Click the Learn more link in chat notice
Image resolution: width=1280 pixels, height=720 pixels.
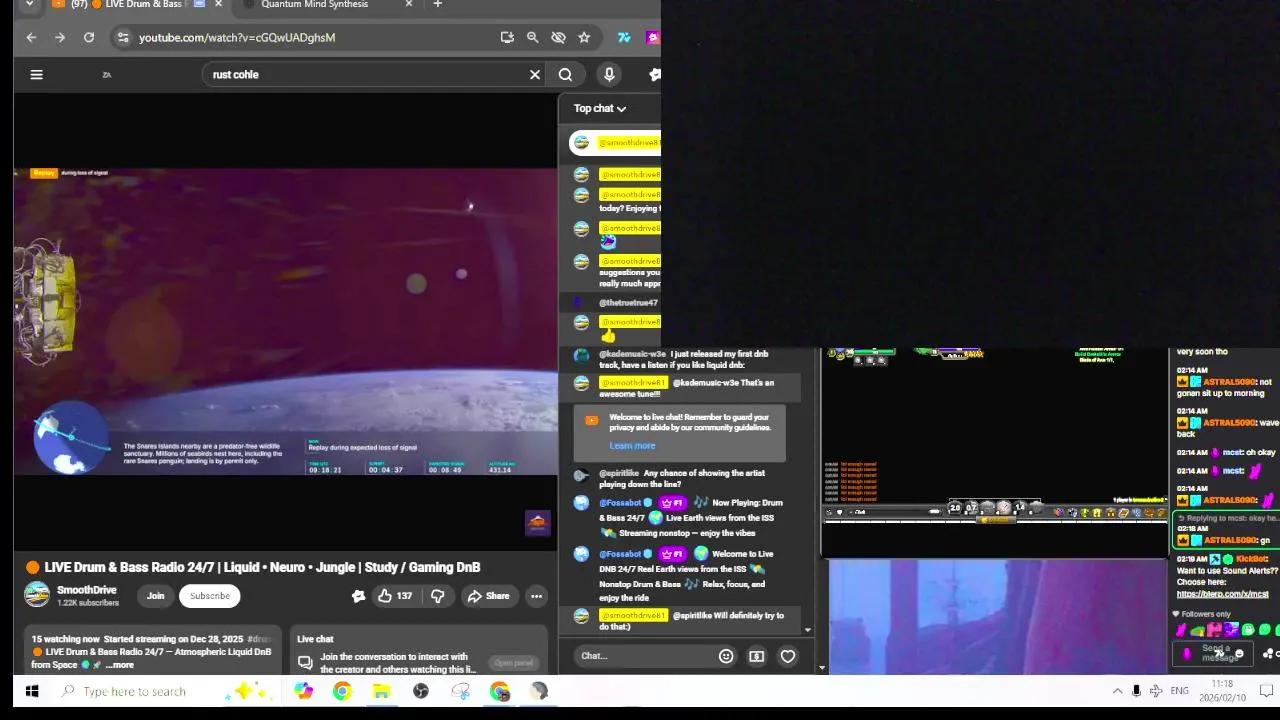pos(632,446)
